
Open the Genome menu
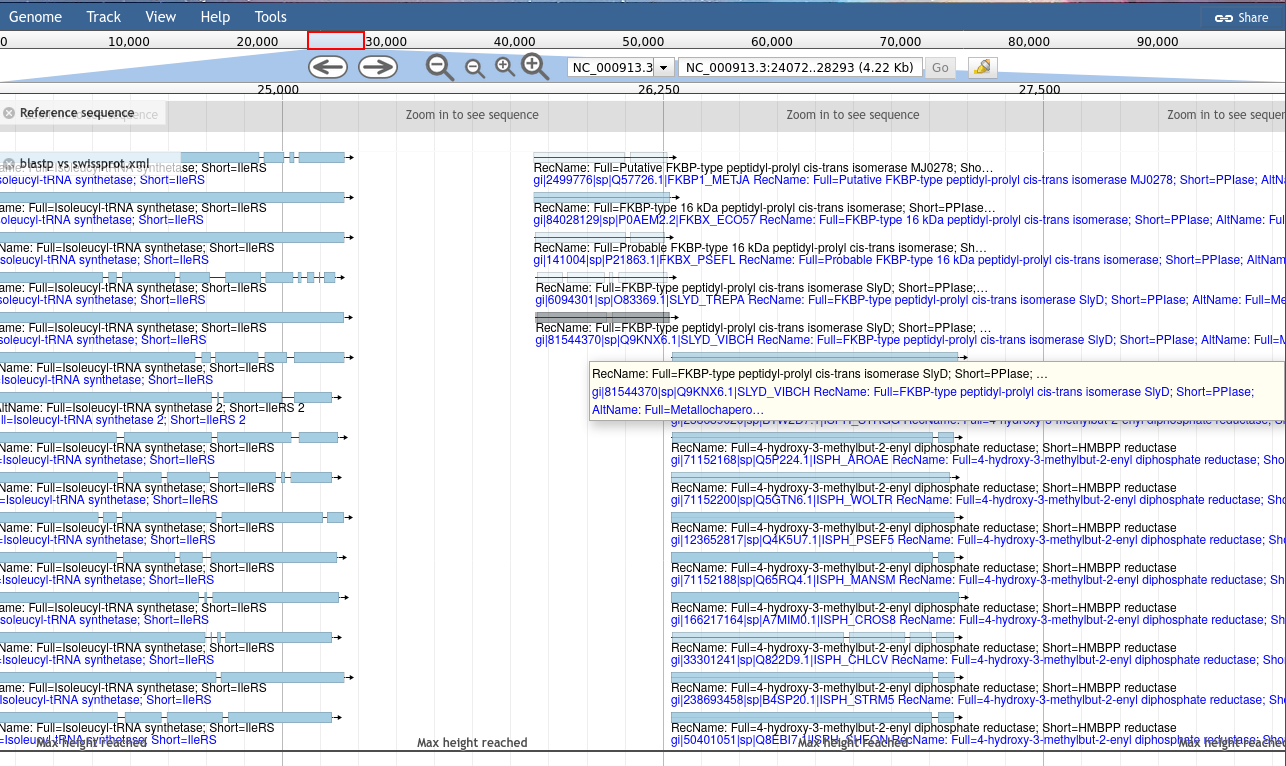pos(35,17)
